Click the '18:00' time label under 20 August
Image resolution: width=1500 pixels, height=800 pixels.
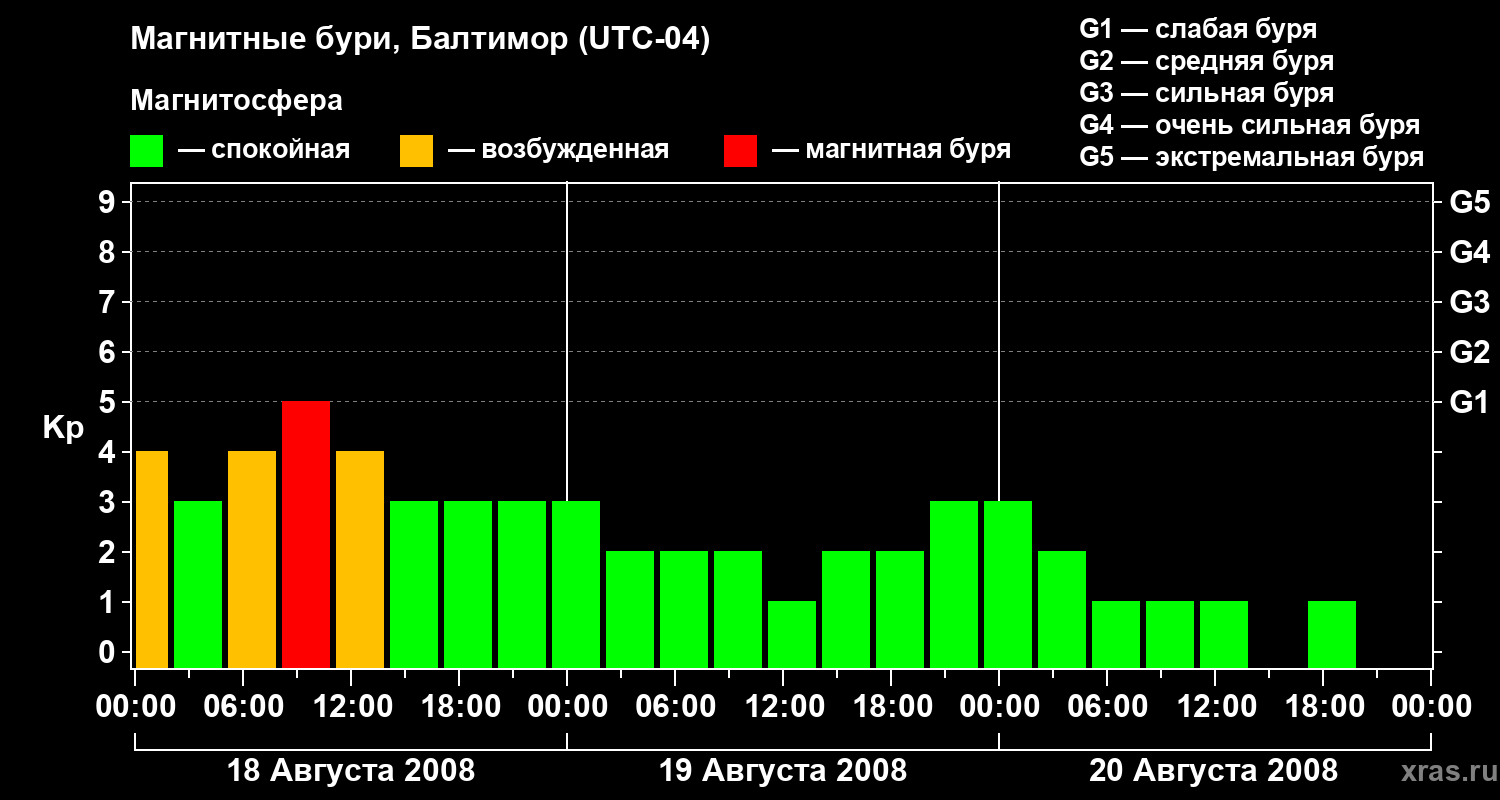(1323, 707)
